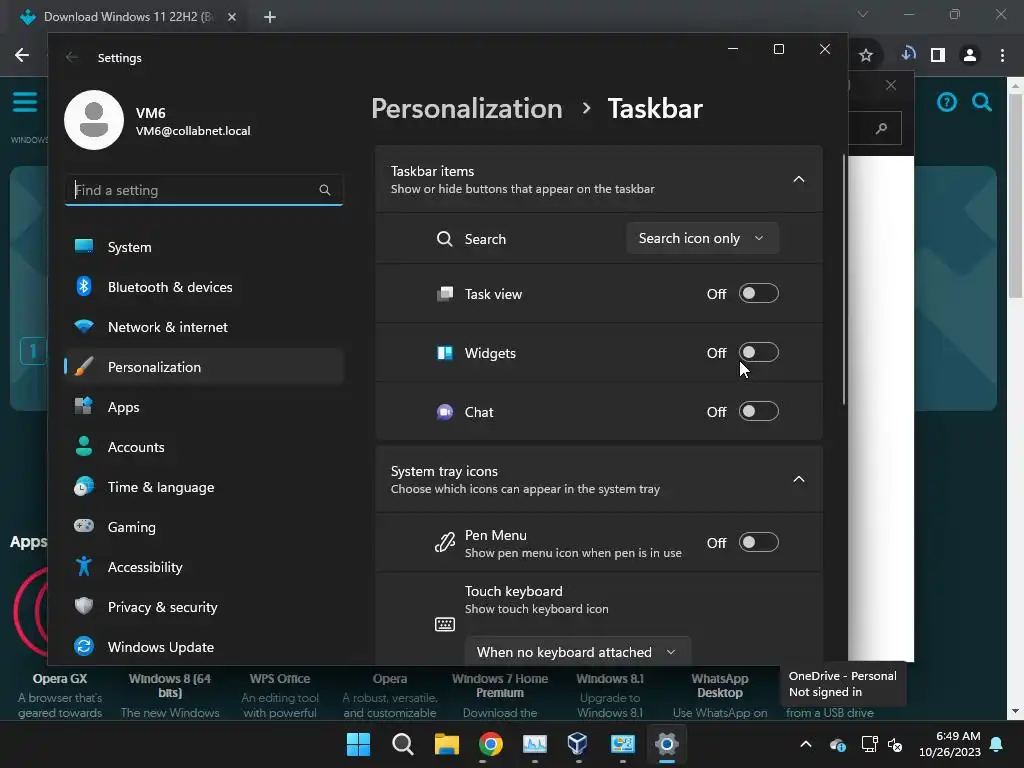This screenshot has width=1024, height=768.
Task: Go back with Settings back arrow
Action: 72,57
